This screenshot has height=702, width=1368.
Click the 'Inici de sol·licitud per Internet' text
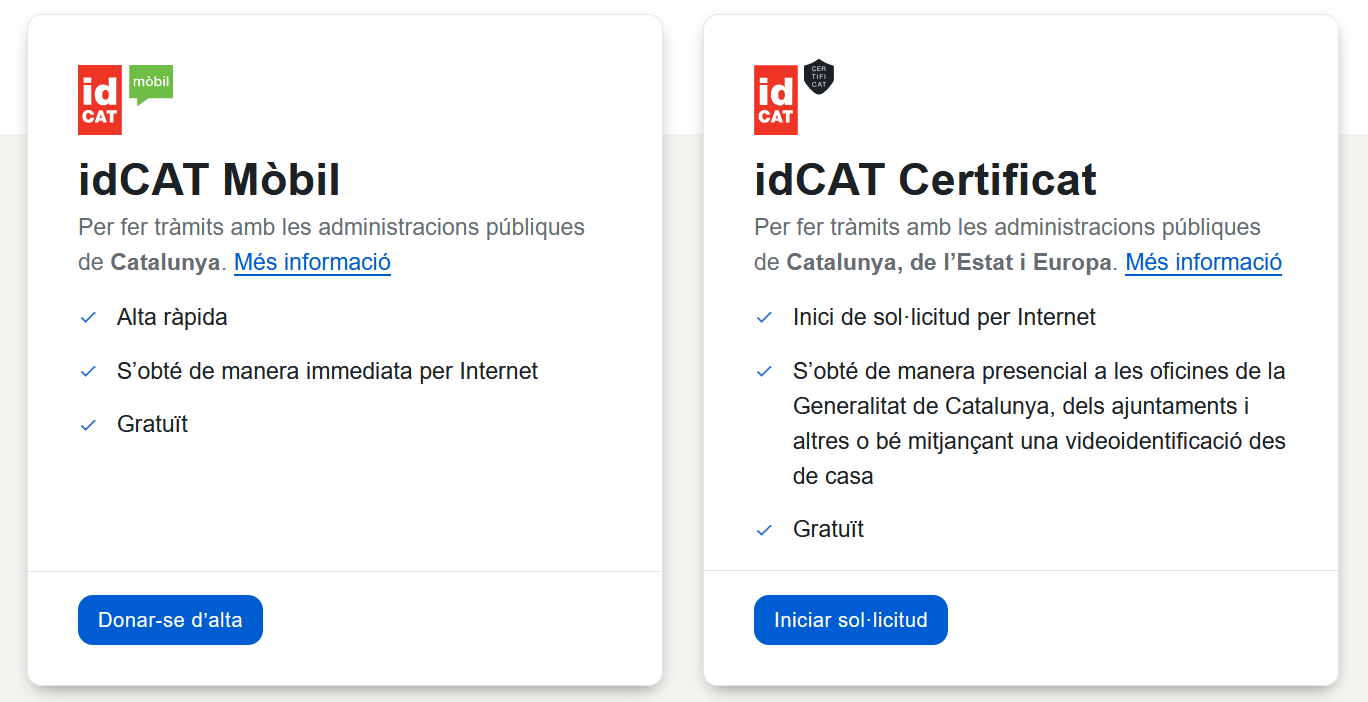[944, 317]
